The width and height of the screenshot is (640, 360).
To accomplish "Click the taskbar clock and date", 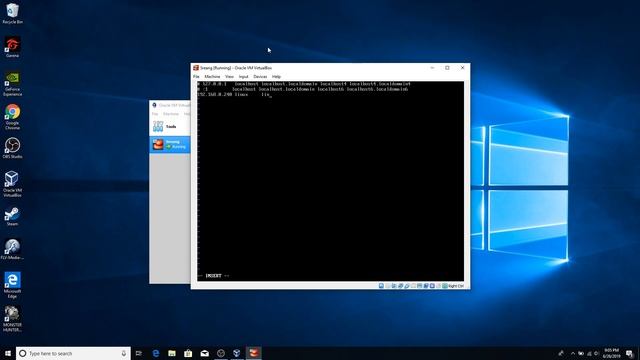I will point(611,353).
